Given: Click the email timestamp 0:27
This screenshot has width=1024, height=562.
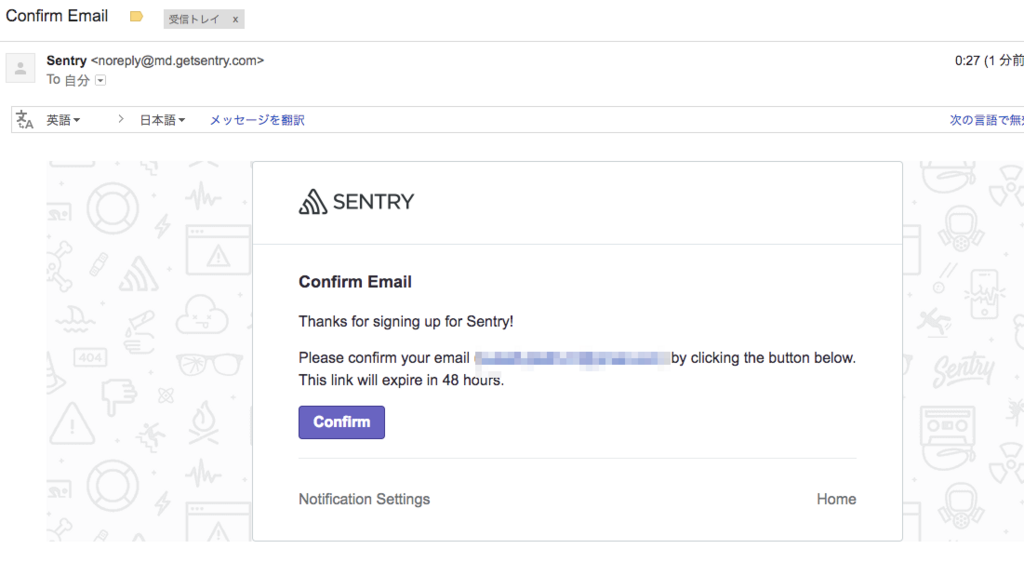Looking at the screenshot, I should [x=967, y=61].
